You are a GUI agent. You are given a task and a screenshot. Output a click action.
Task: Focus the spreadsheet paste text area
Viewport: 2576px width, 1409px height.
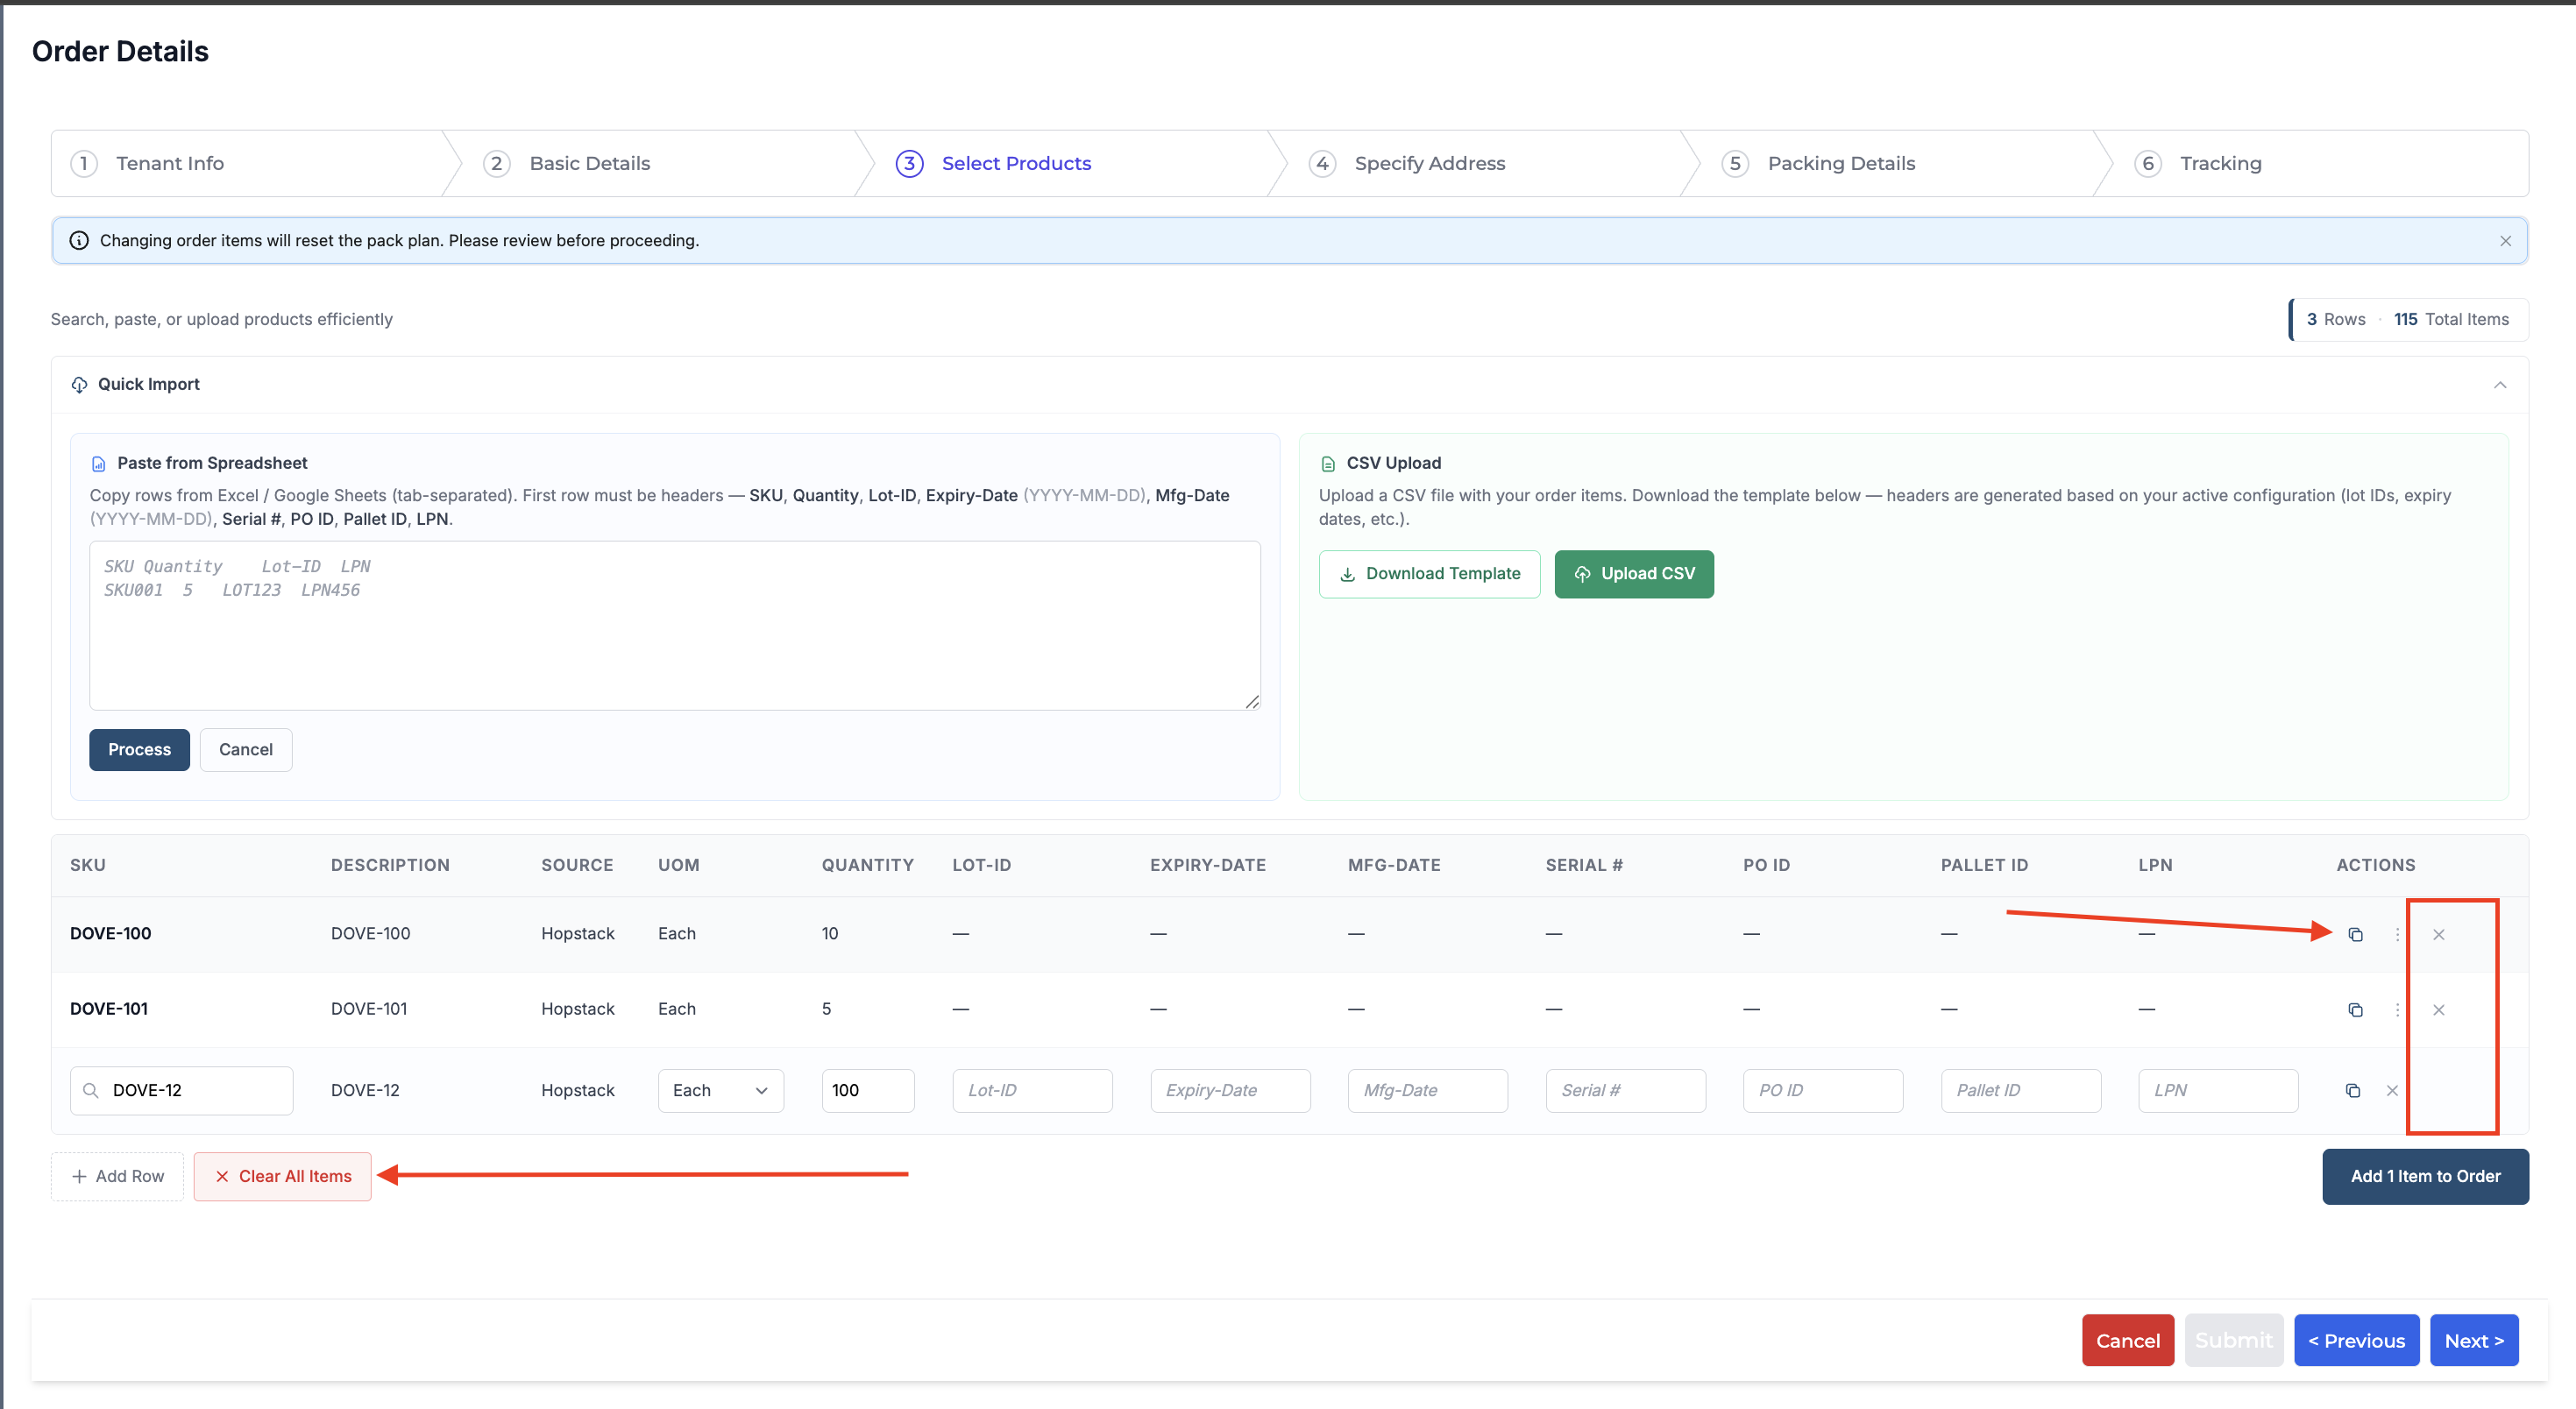(675, 626)
